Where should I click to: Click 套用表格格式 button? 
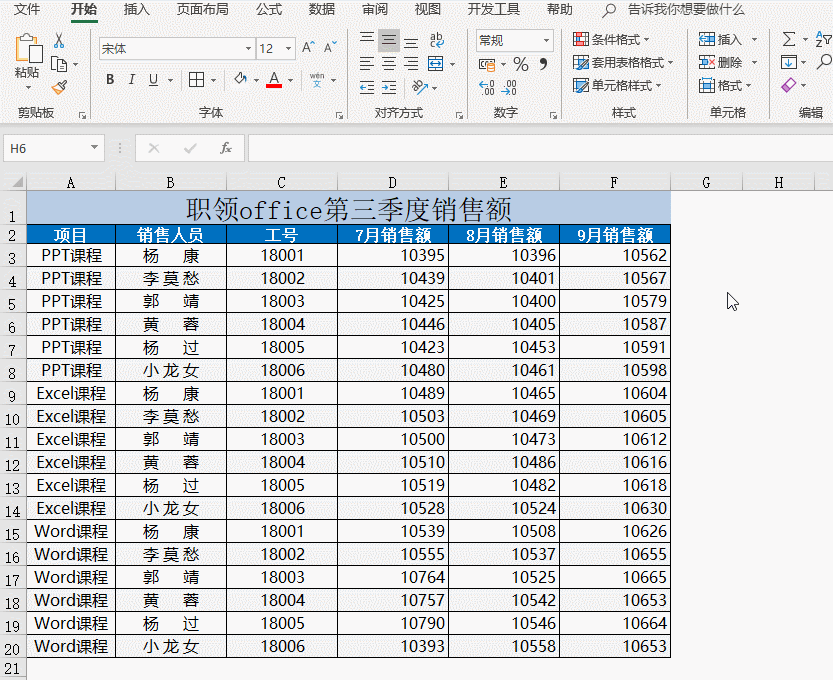pos(623,63)
